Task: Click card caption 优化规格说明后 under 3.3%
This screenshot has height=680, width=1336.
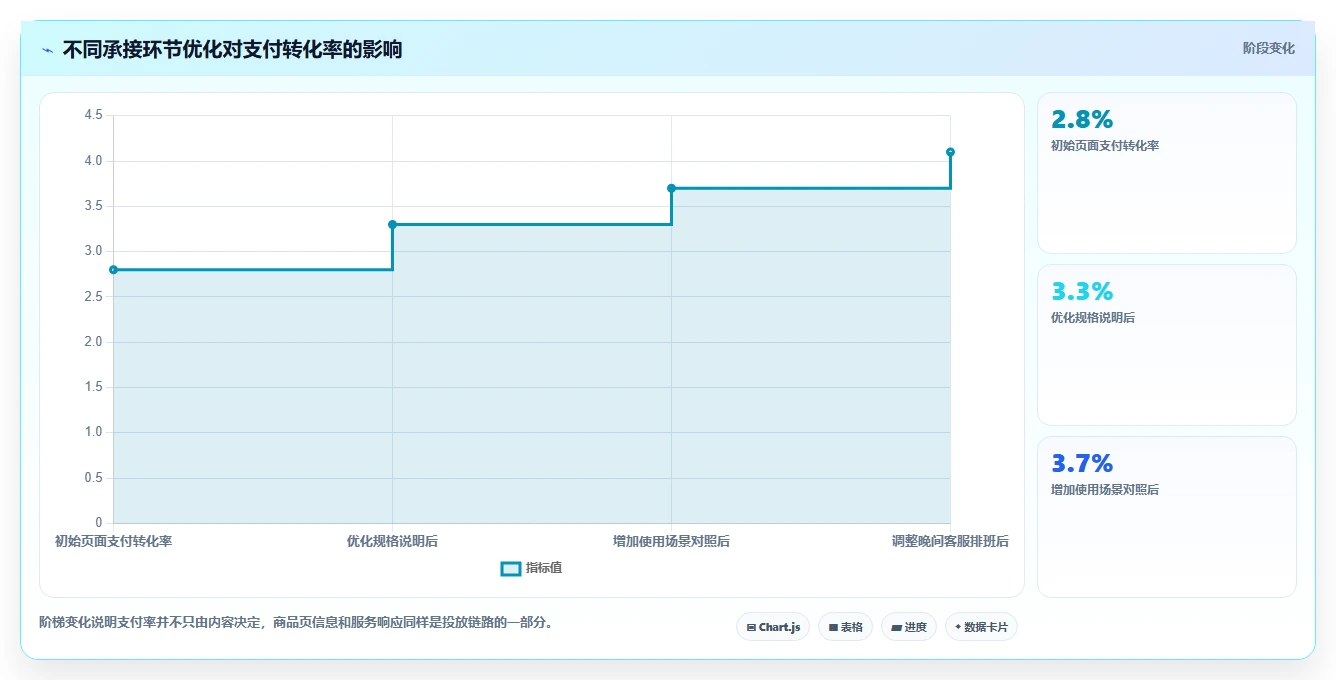Action: click(x=1093, y=318)
